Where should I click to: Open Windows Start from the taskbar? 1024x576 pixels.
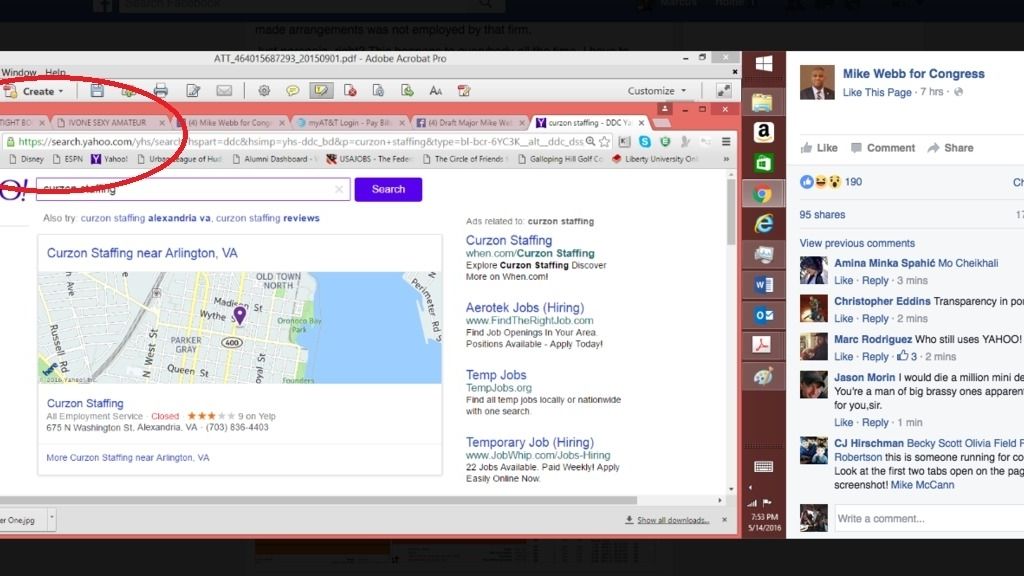pos(763,63)
